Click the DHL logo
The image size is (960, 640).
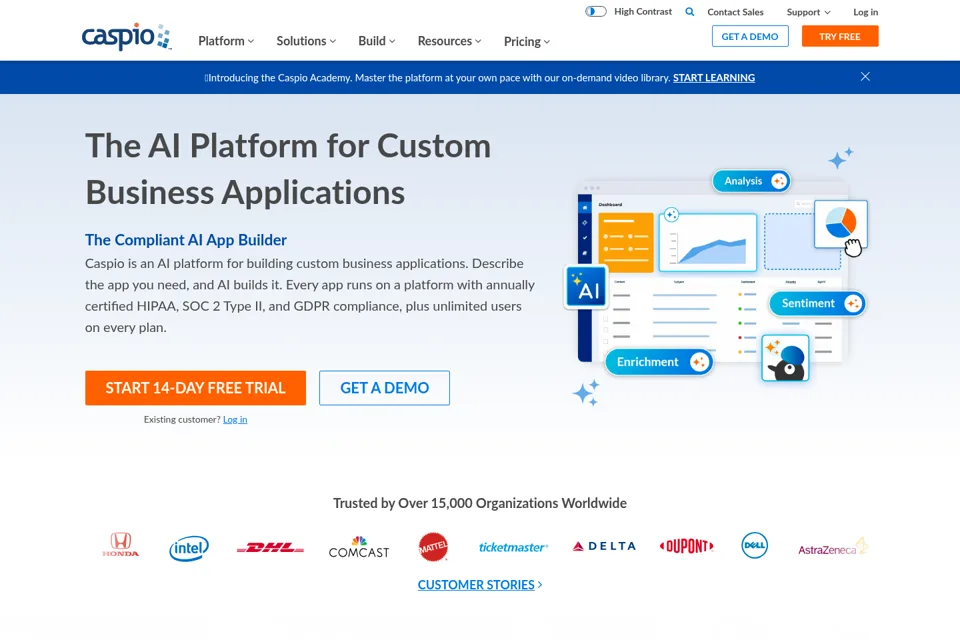pyautogui.click(x=270, y=548)
